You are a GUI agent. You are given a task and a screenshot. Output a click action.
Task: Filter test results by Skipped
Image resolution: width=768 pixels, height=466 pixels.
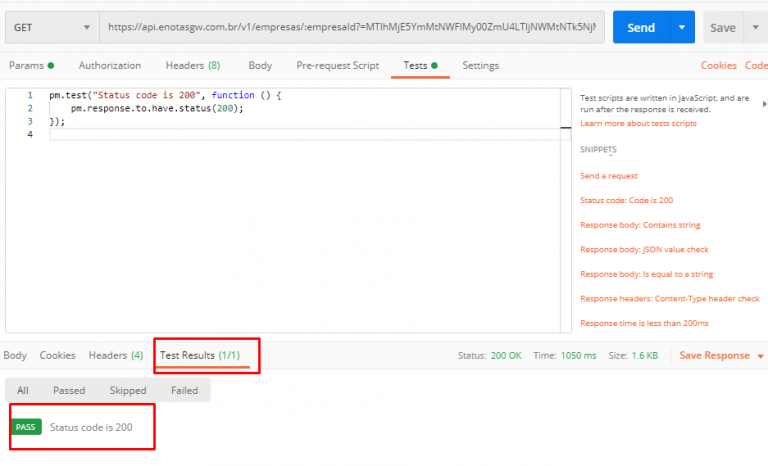[127, 390]
